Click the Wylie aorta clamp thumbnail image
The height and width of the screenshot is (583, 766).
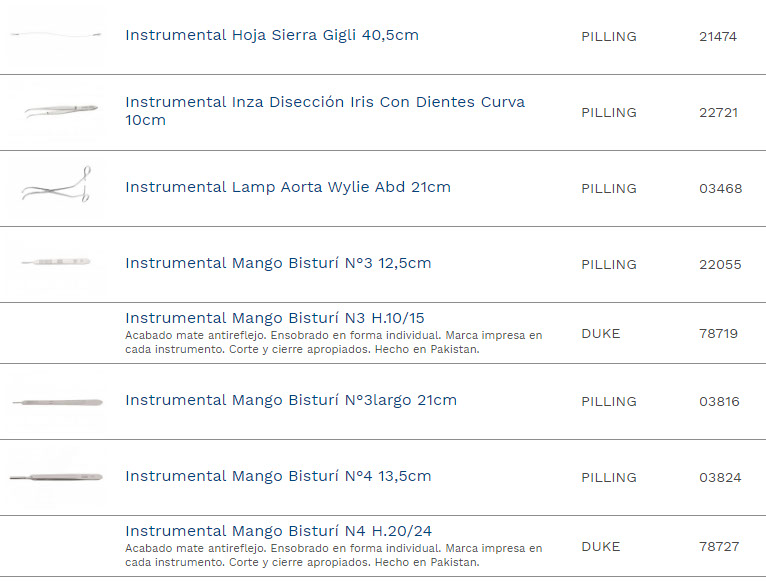pos(57,187)
